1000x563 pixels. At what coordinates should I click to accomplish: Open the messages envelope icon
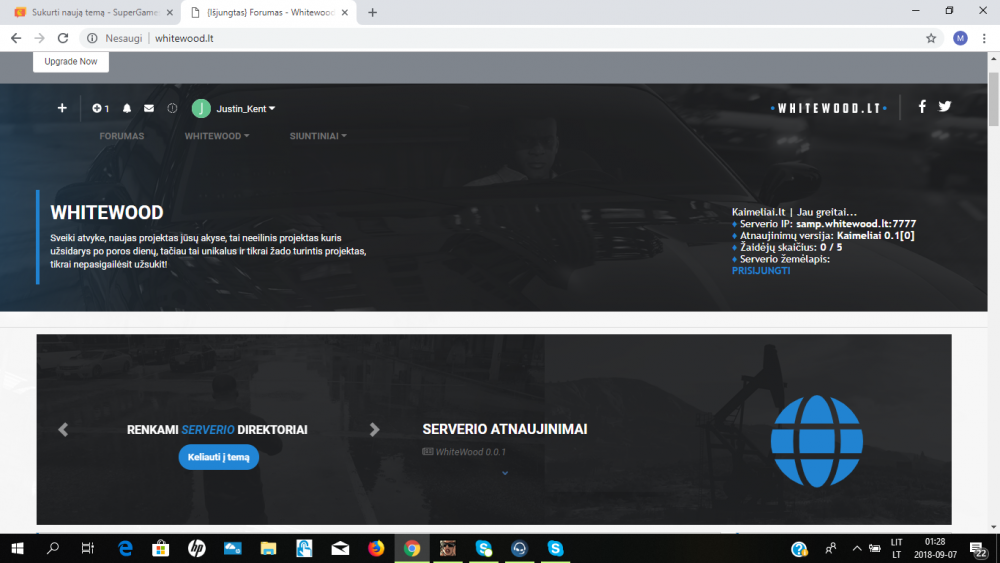149,108
